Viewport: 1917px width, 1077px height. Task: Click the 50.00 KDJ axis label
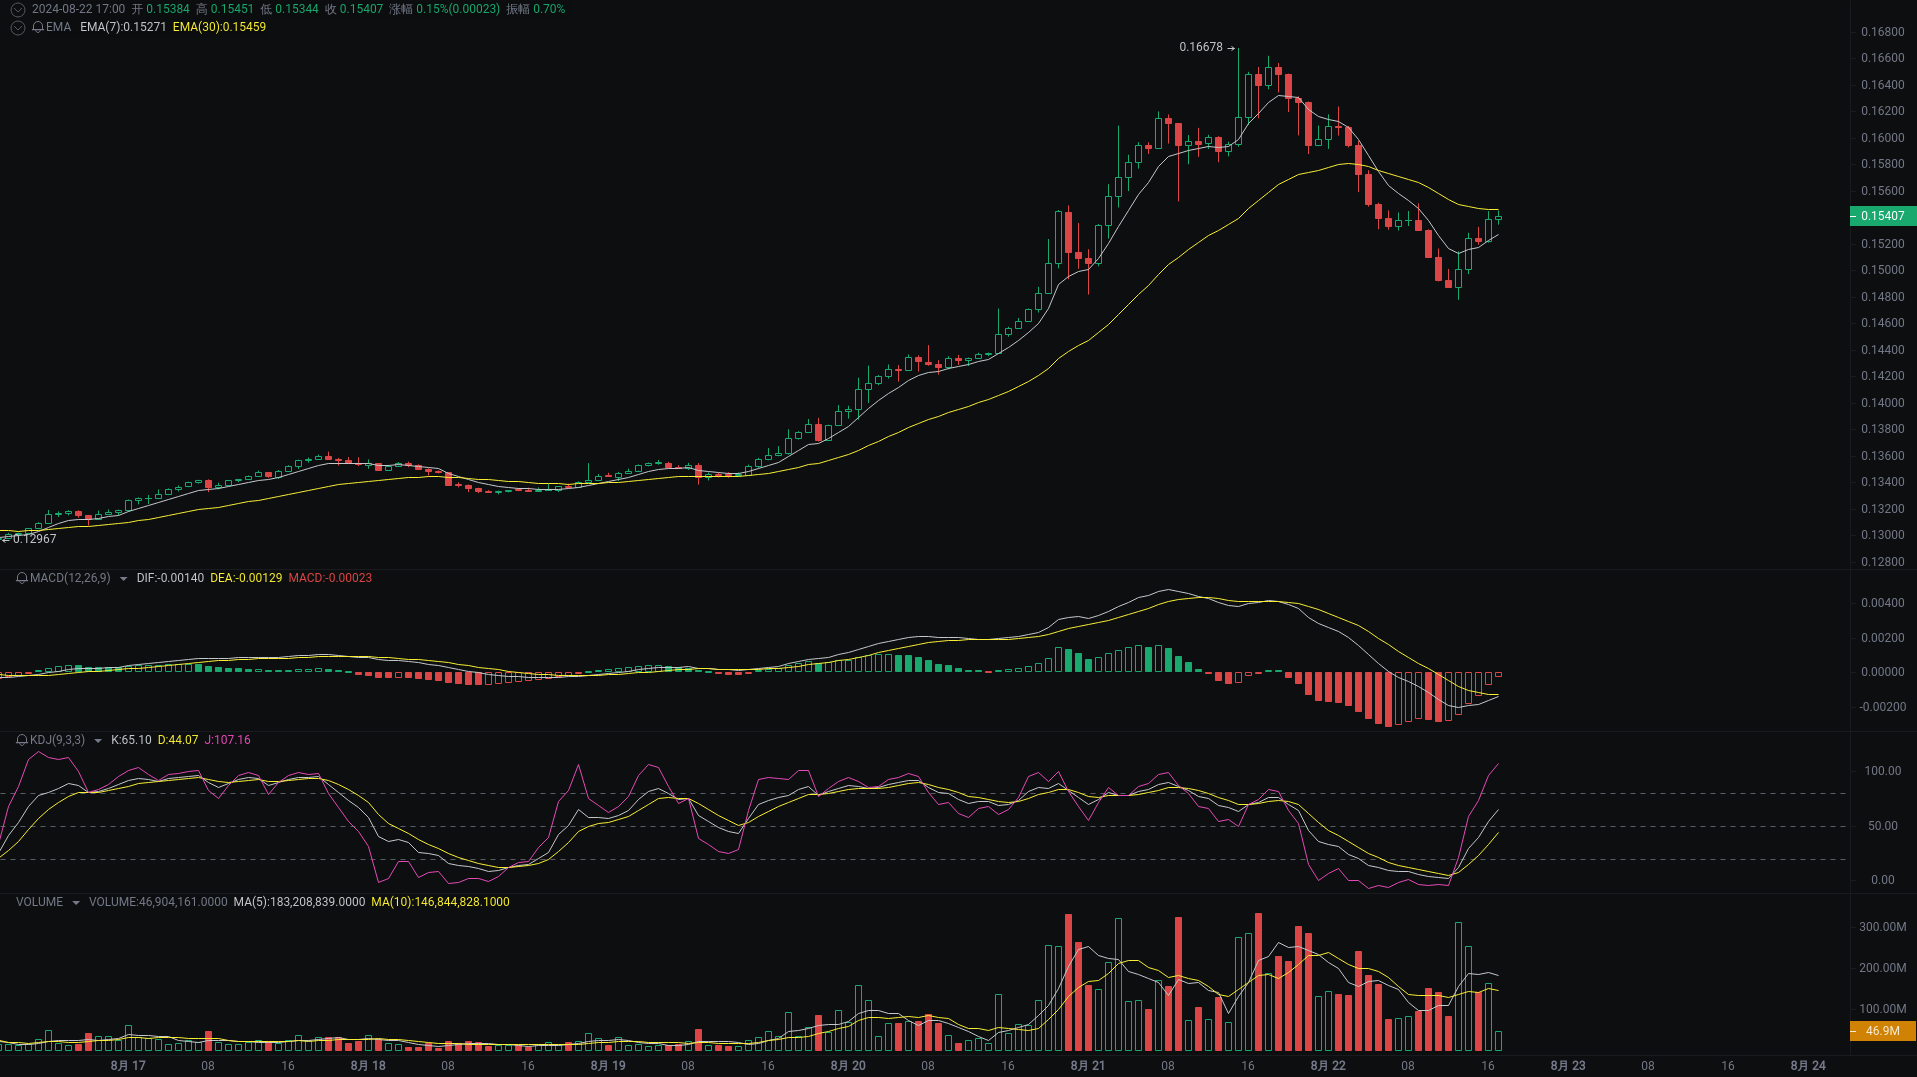(1883, 826)
